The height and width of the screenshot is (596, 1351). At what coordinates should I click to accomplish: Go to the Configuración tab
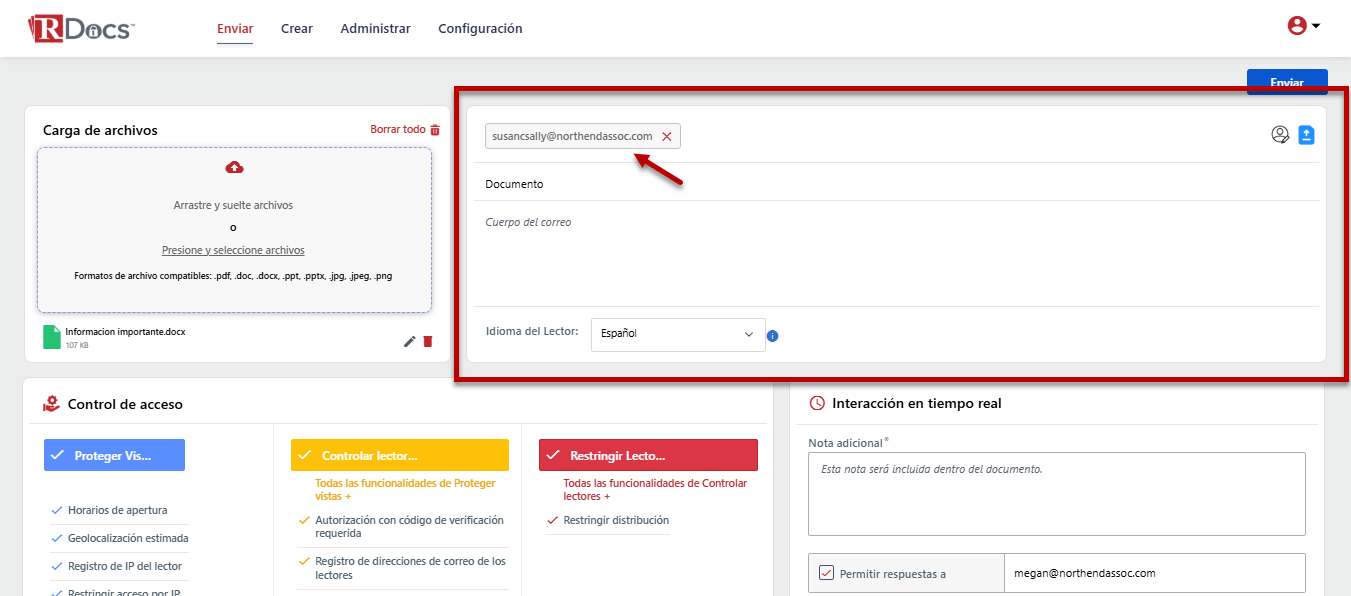(480, 29)
